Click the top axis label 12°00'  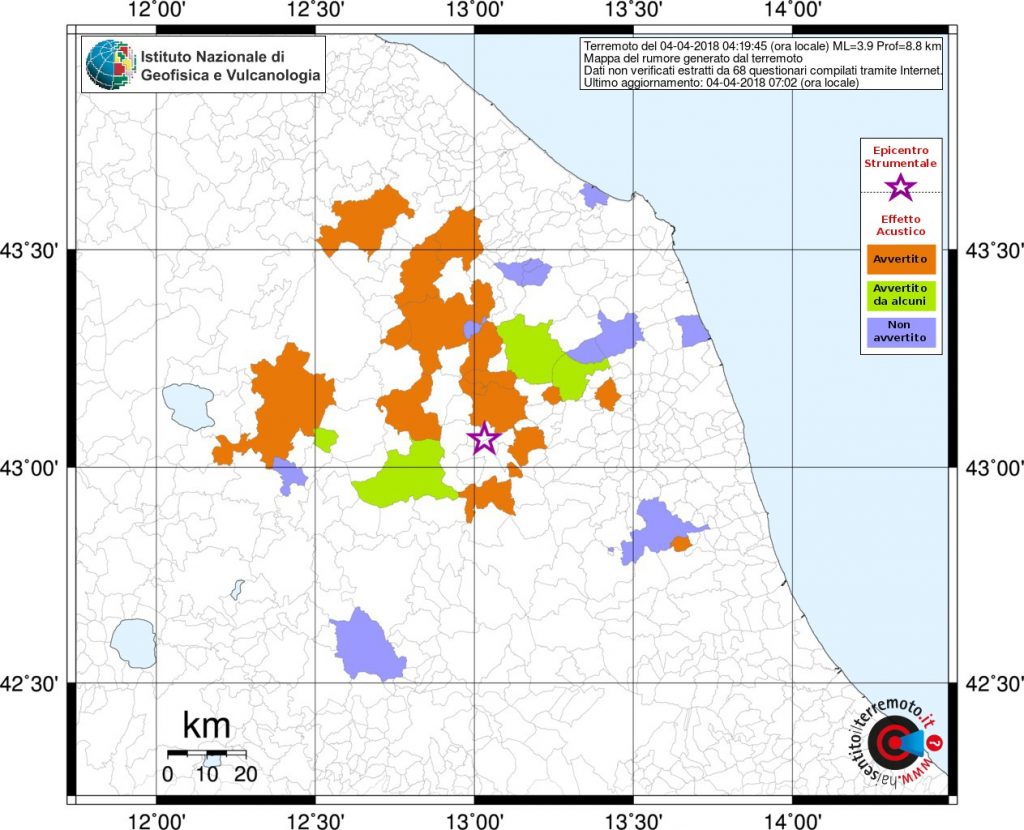(156, 11)
